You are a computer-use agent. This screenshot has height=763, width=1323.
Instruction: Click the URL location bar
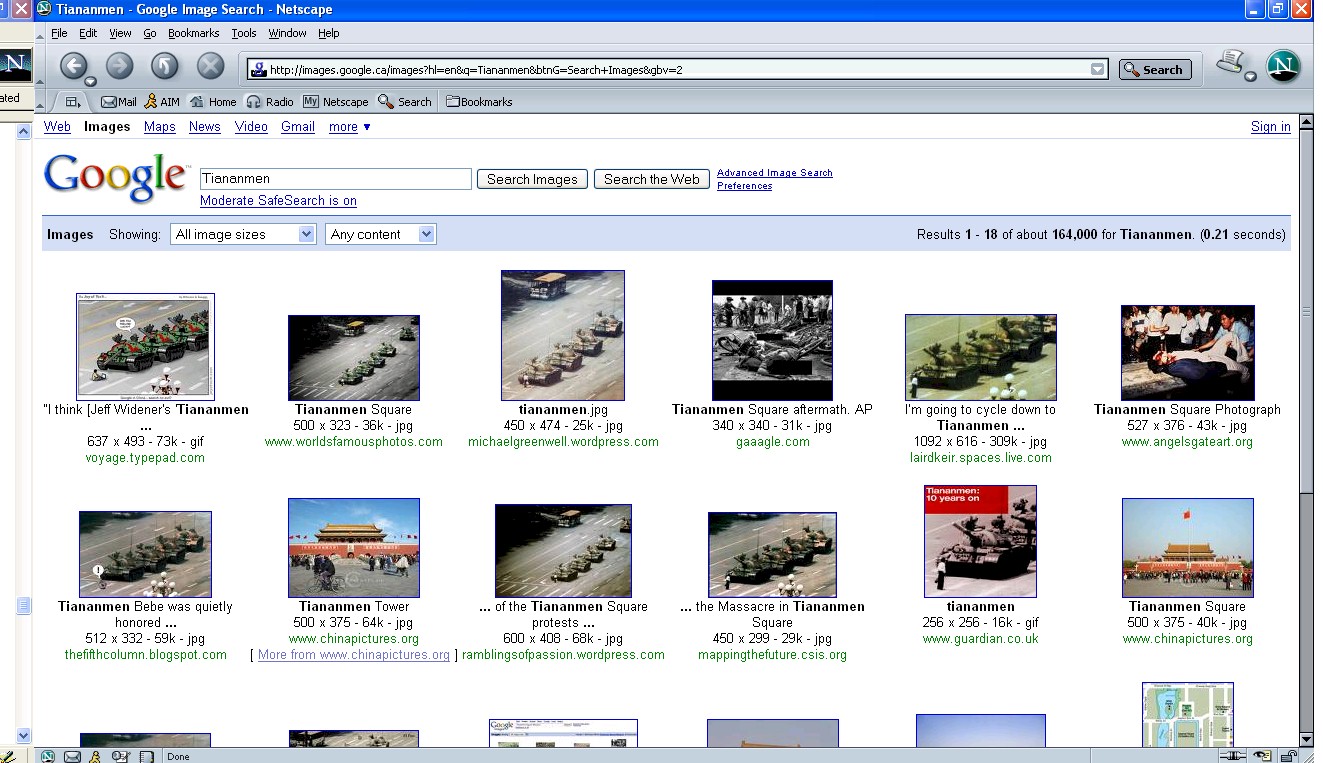pos(680,70)
